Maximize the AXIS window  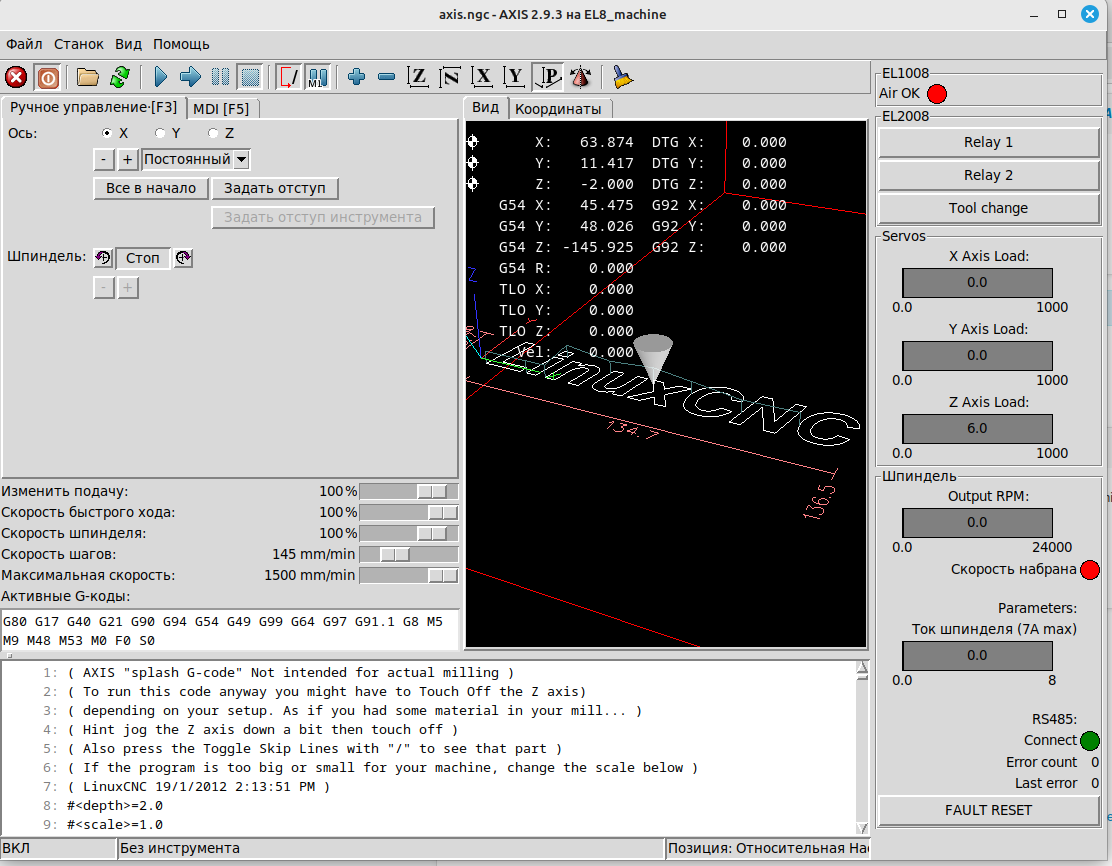coord(1062,14)
